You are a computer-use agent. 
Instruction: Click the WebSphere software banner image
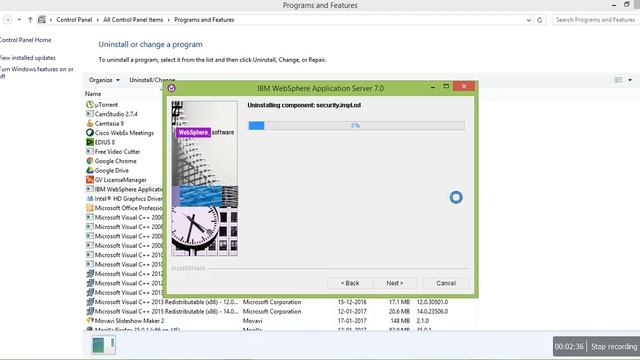(x=204, y=178)
